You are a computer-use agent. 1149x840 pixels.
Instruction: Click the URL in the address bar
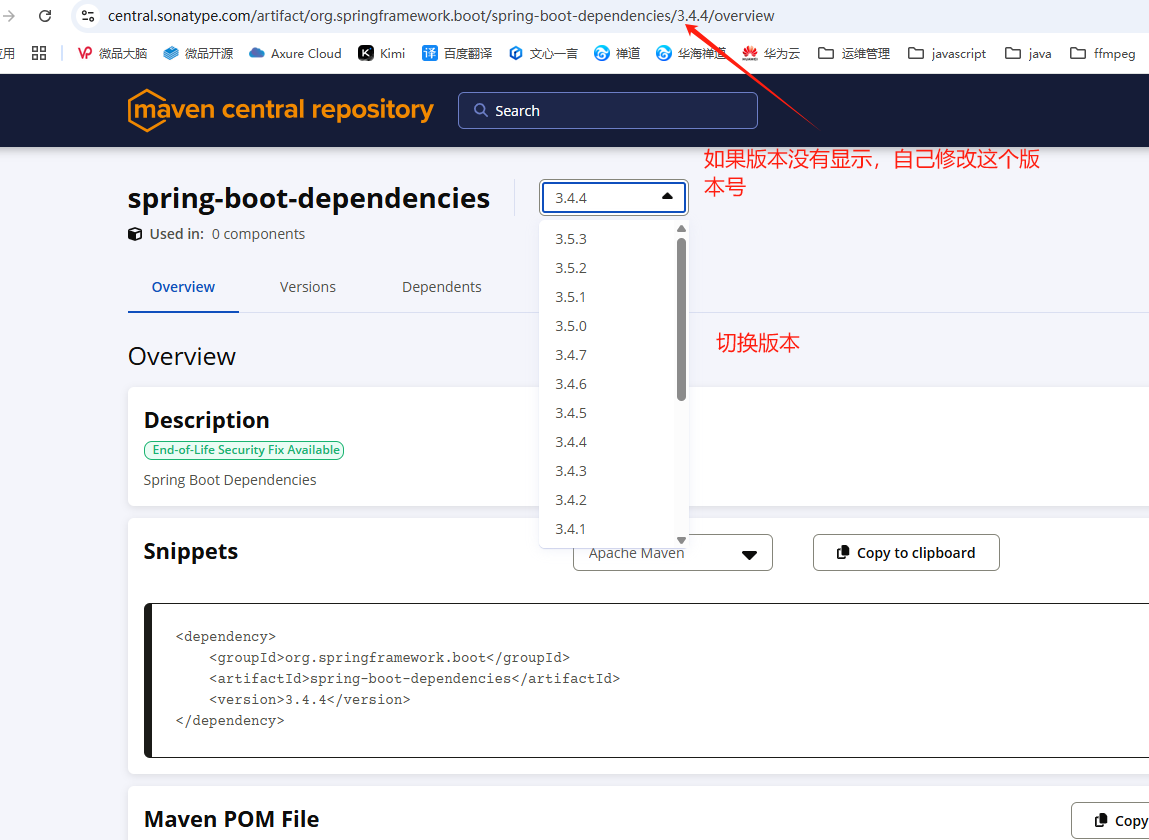click(x=440, y=15)
